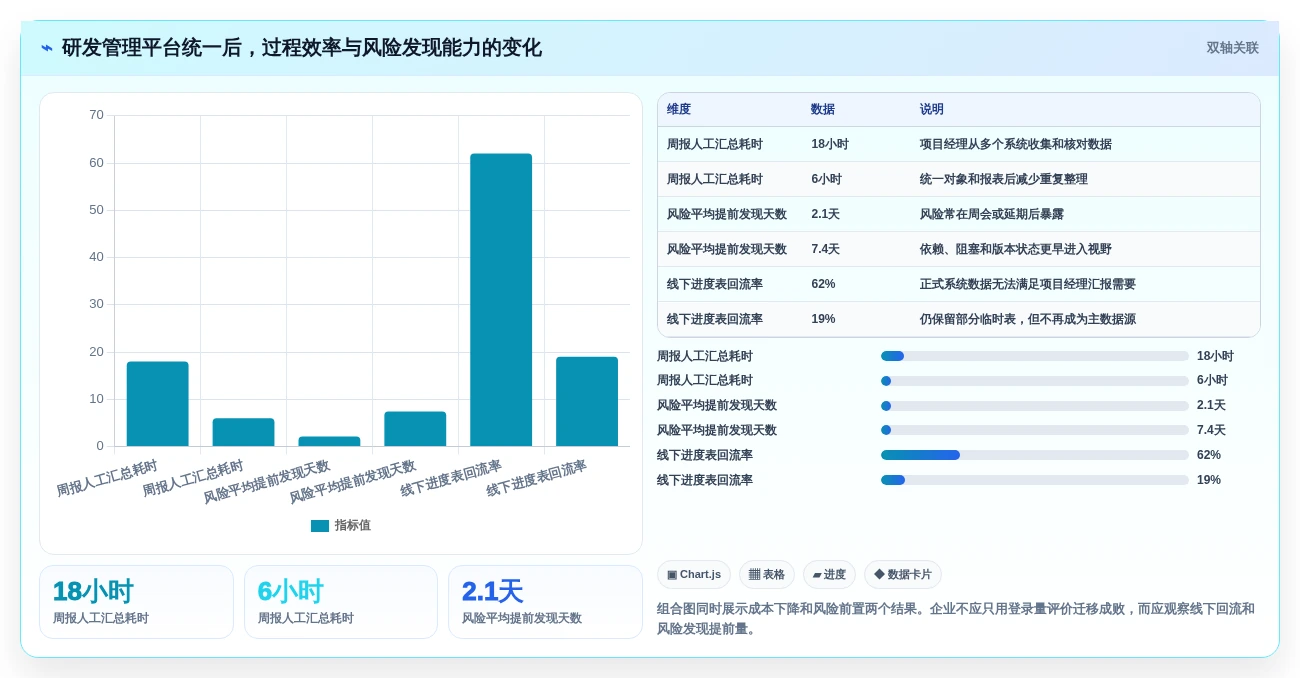The height and width of the screenshot is (678, 1300).
Task: Select table cell 仍保留部分临时表，但不再成为主数据源
Action: point(1028,319)
